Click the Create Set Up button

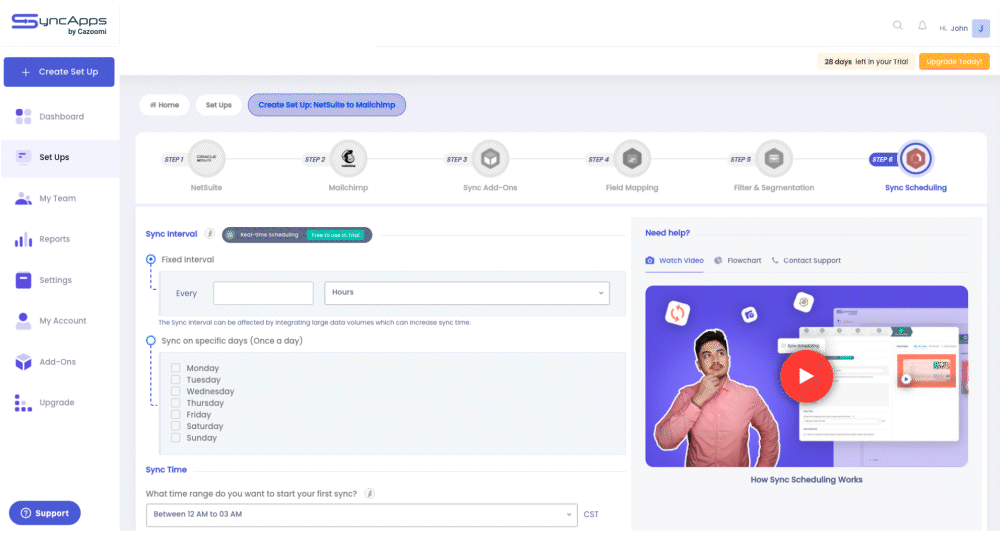59,72
